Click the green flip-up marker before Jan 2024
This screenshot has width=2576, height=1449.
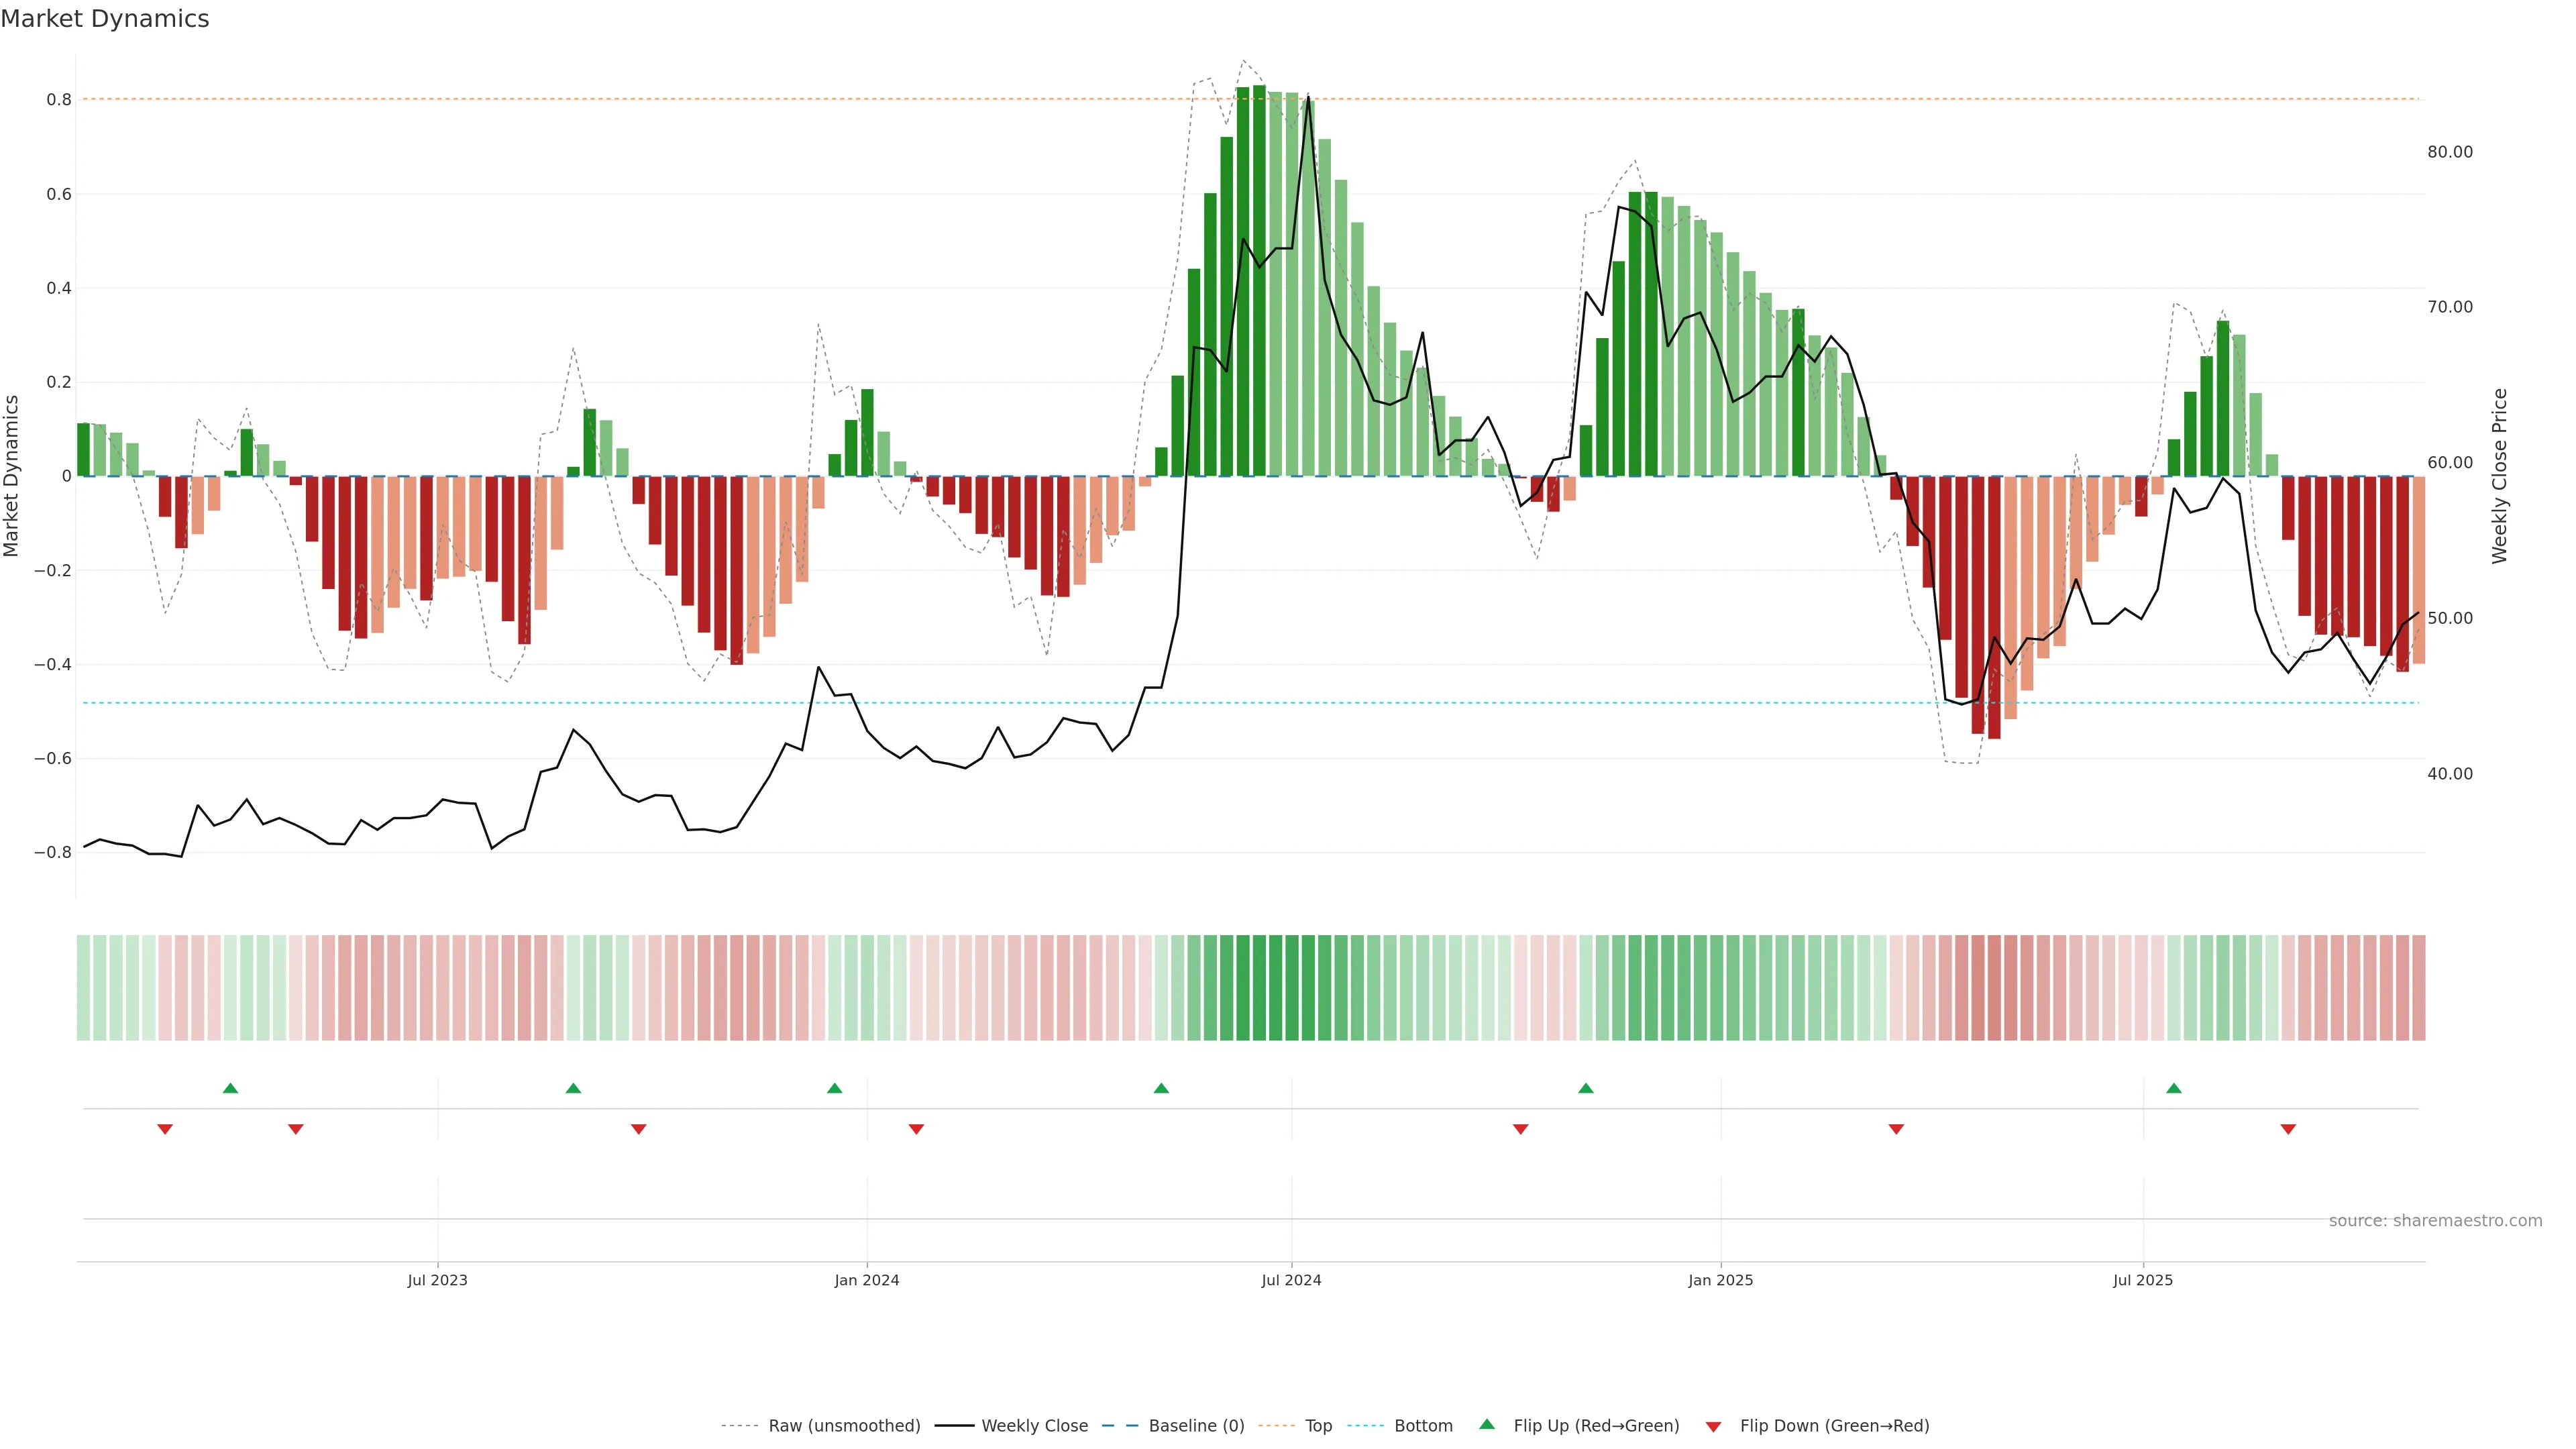(834, 1088)
